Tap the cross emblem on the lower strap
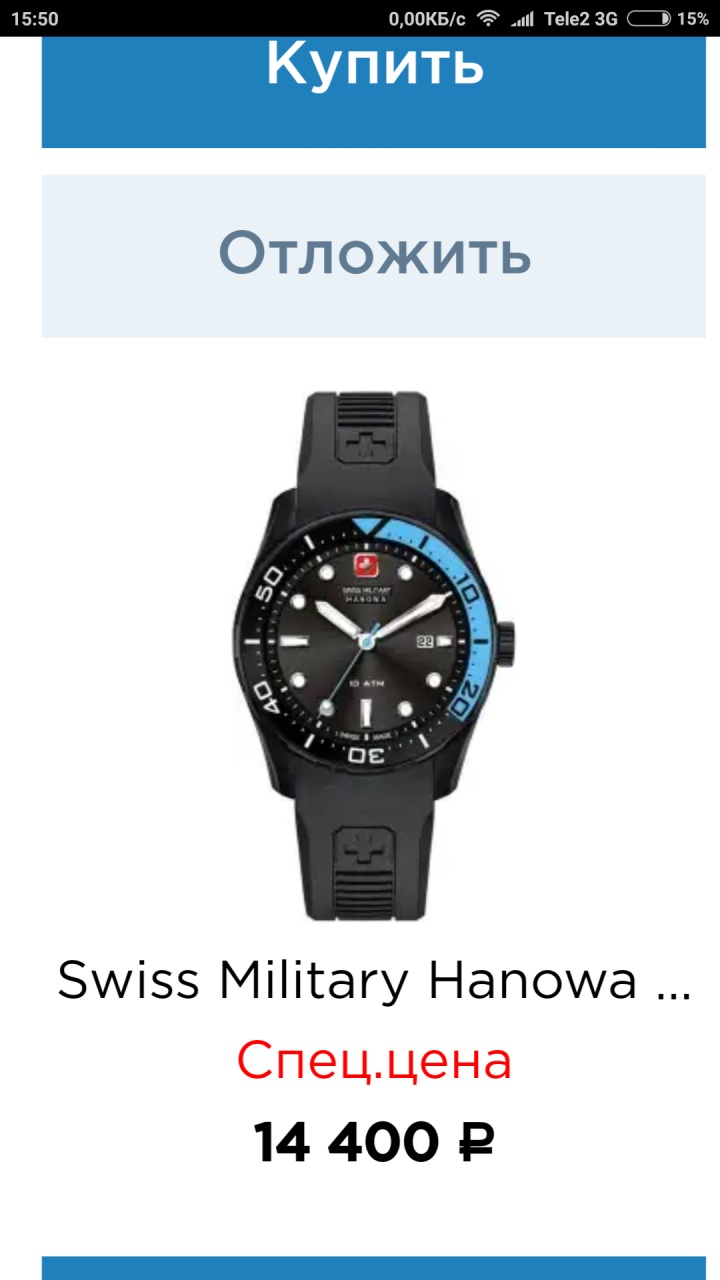 pos(367,853)
